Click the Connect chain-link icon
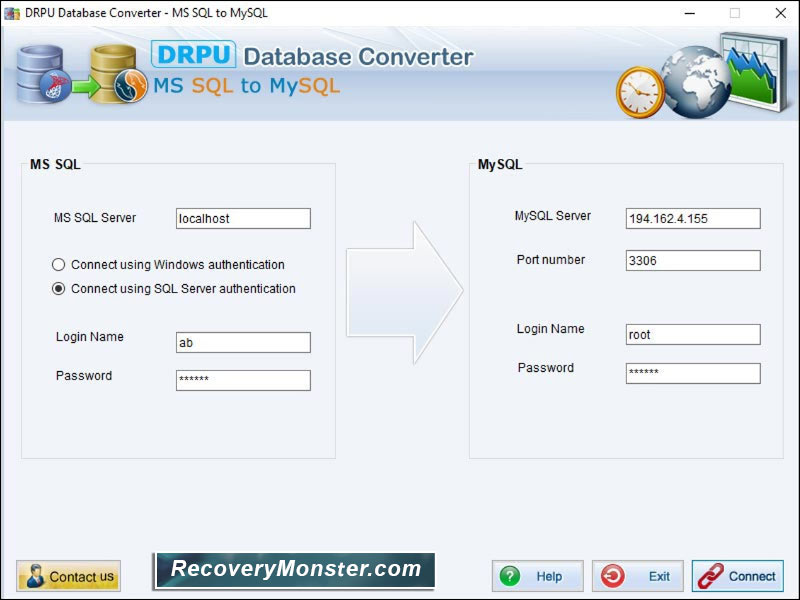The height and width of the screenshot is (600, 800). coord(714,575)
